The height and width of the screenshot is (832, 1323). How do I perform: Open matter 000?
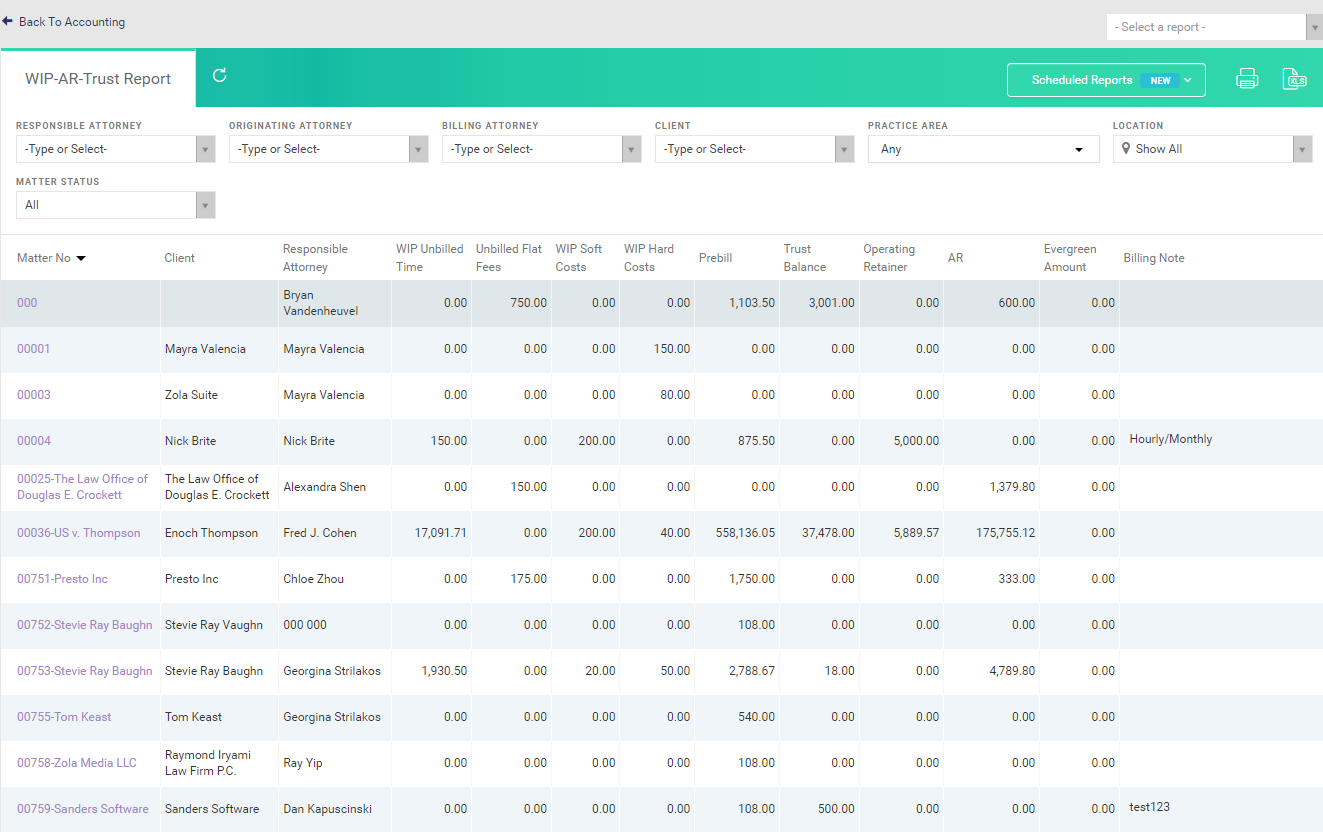pos(27,303)
